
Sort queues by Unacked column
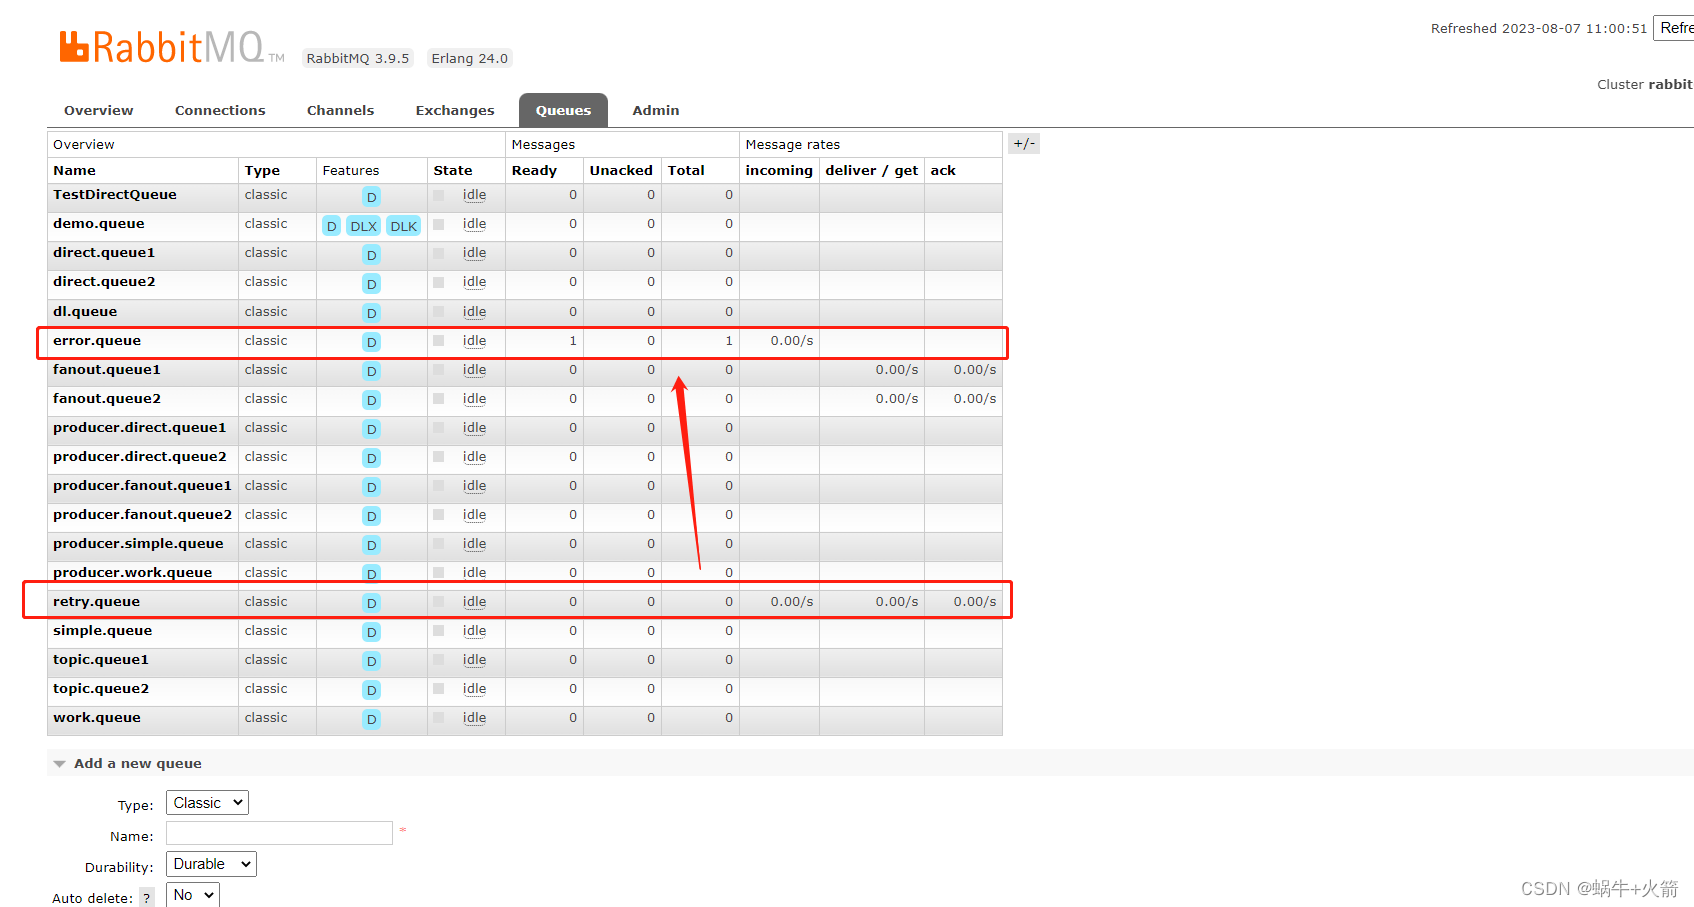click(621, 171)
